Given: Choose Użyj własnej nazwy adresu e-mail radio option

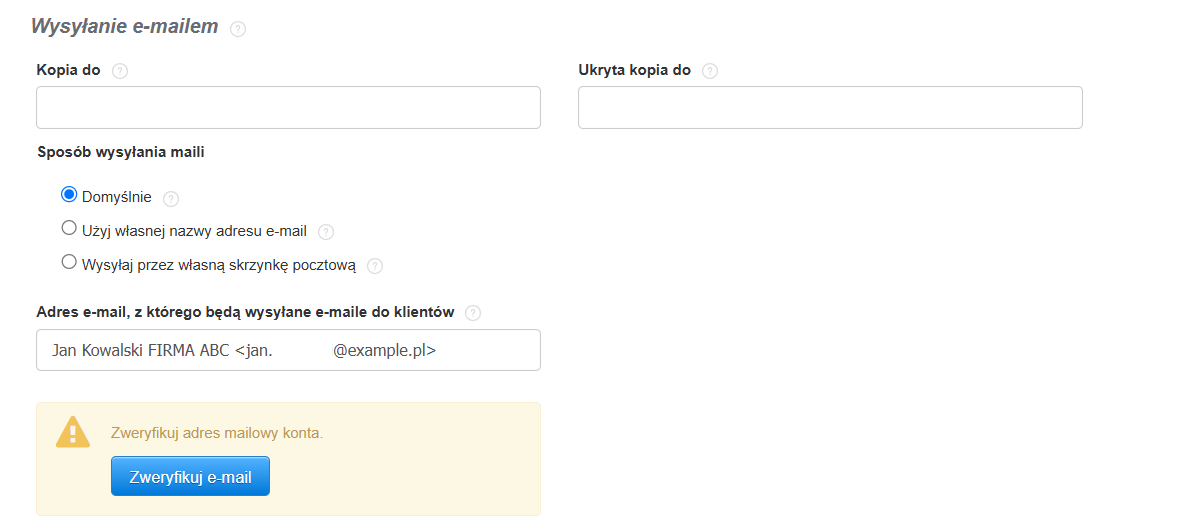Looking at the screenshot, I should tap(69, 228).
